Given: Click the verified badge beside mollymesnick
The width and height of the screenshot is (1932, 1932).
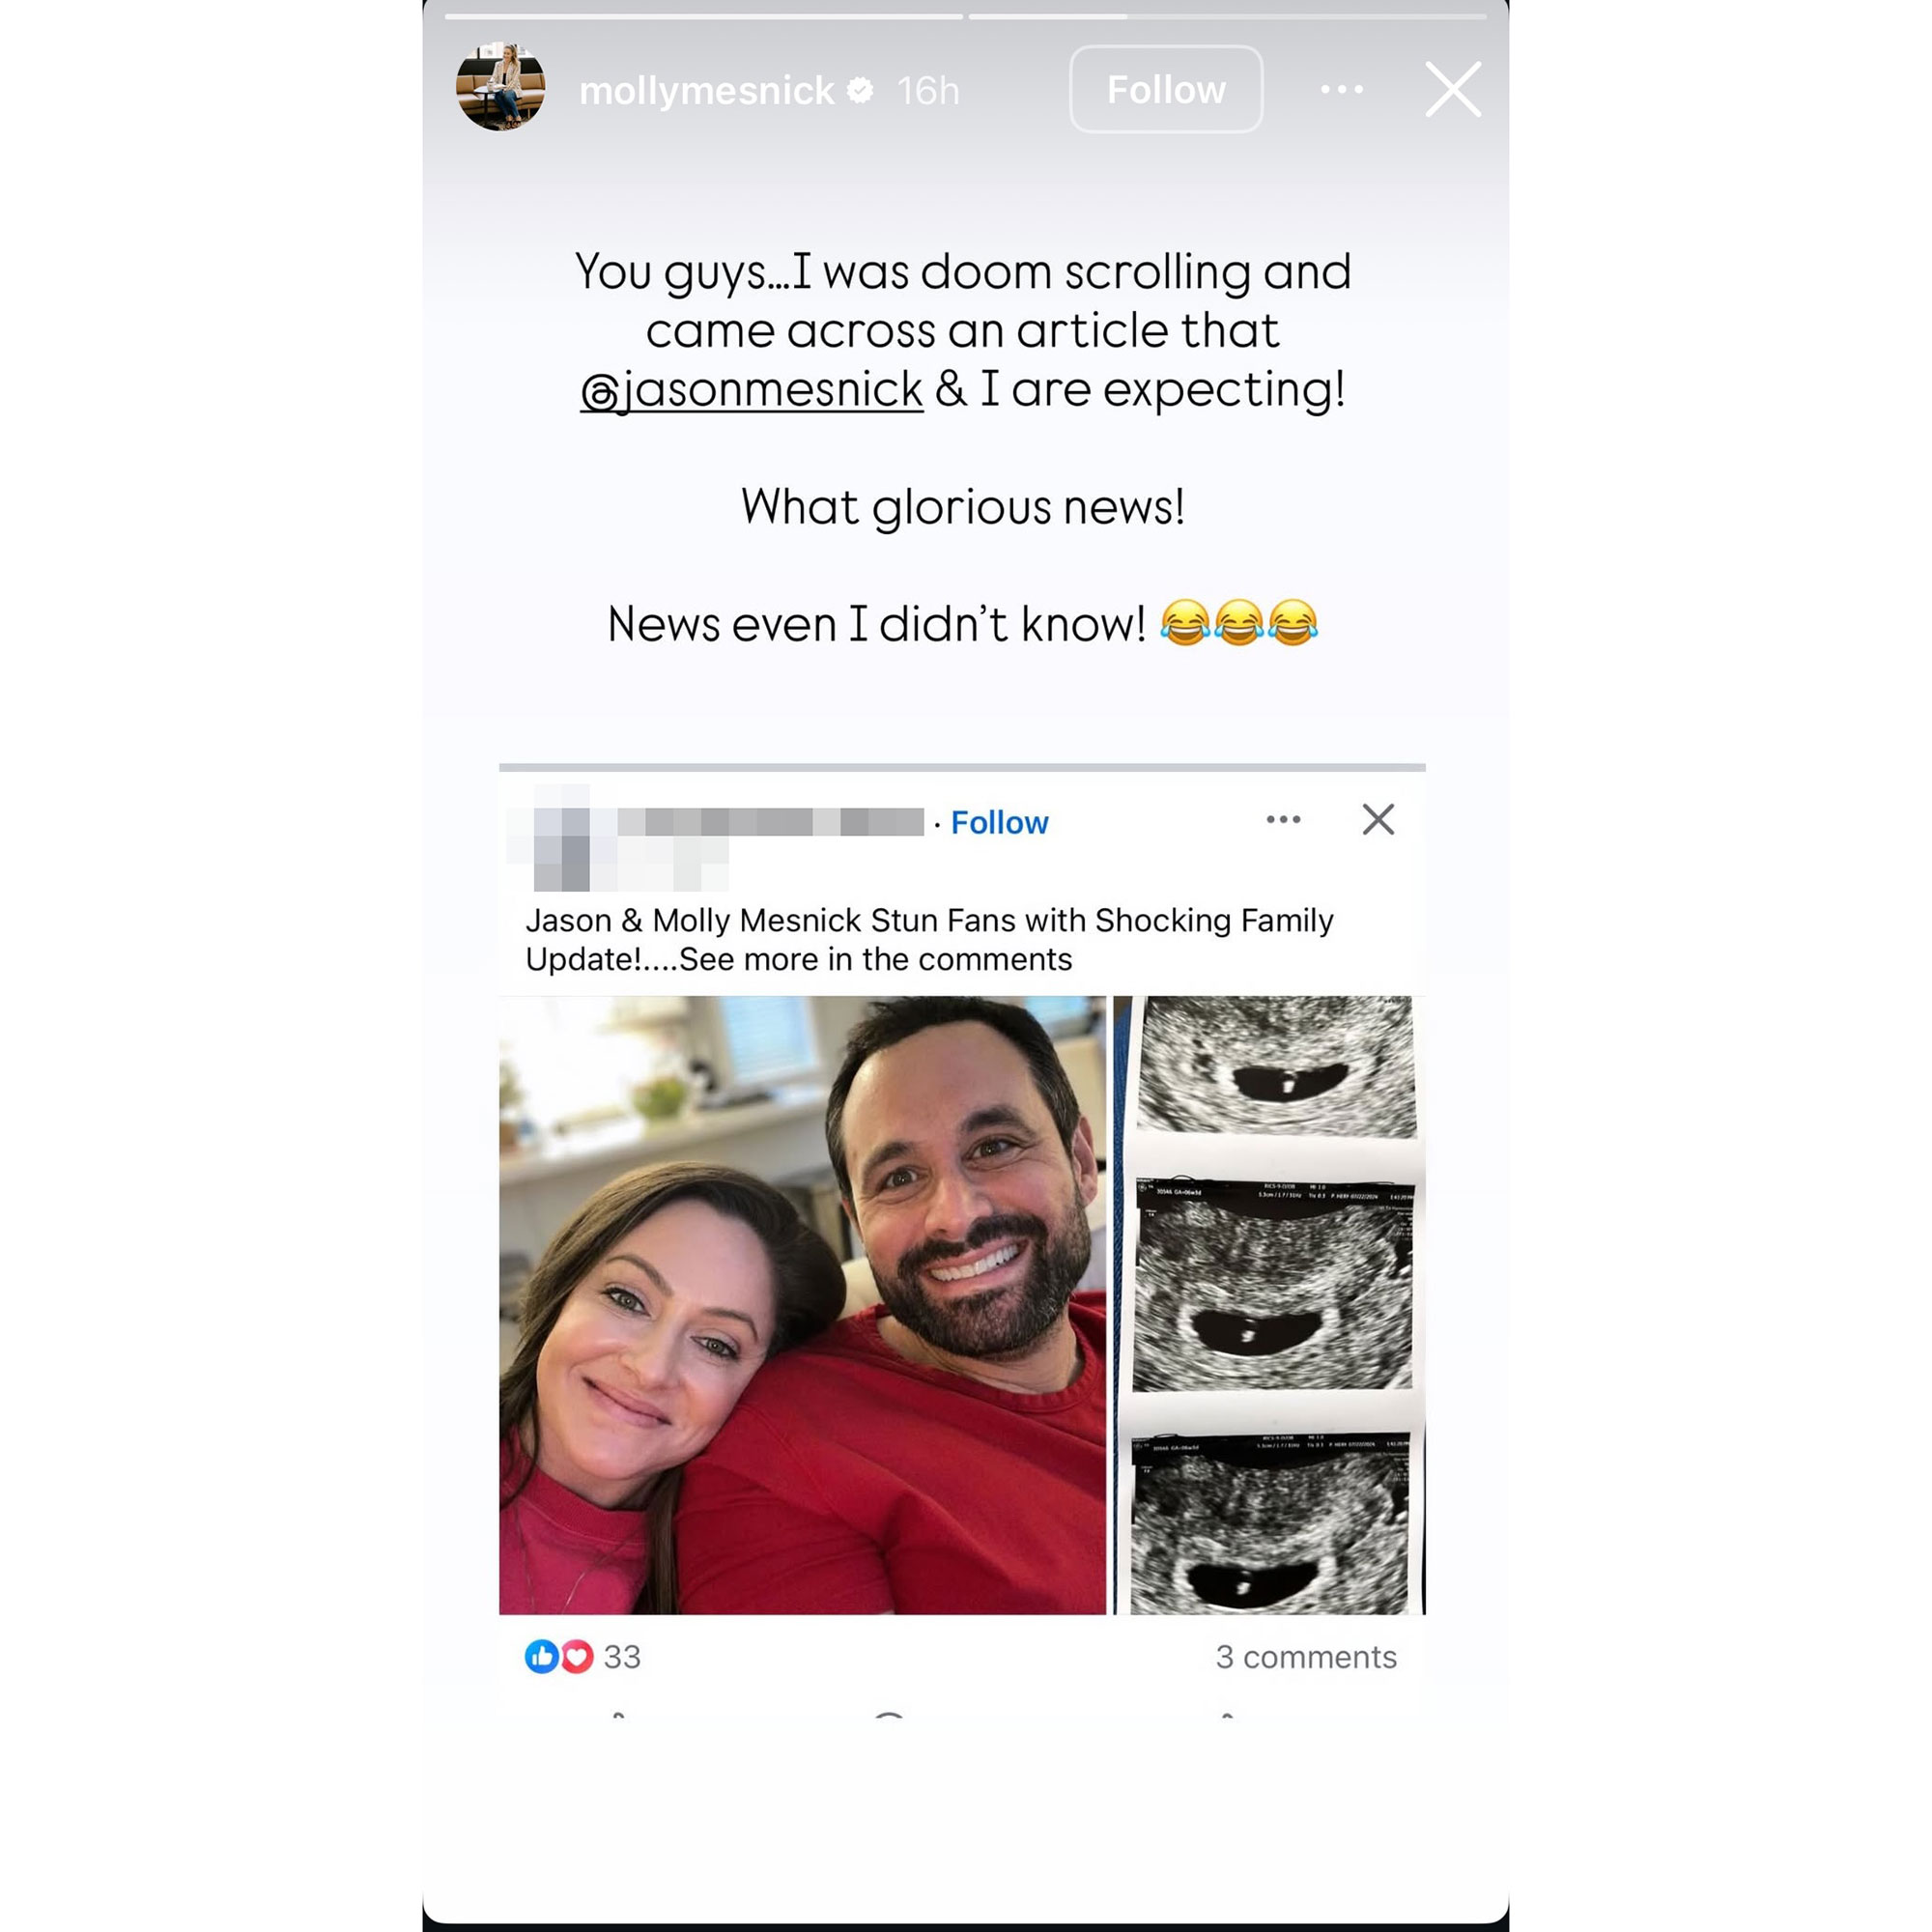Looking at the screenshot, I should 860,91.
